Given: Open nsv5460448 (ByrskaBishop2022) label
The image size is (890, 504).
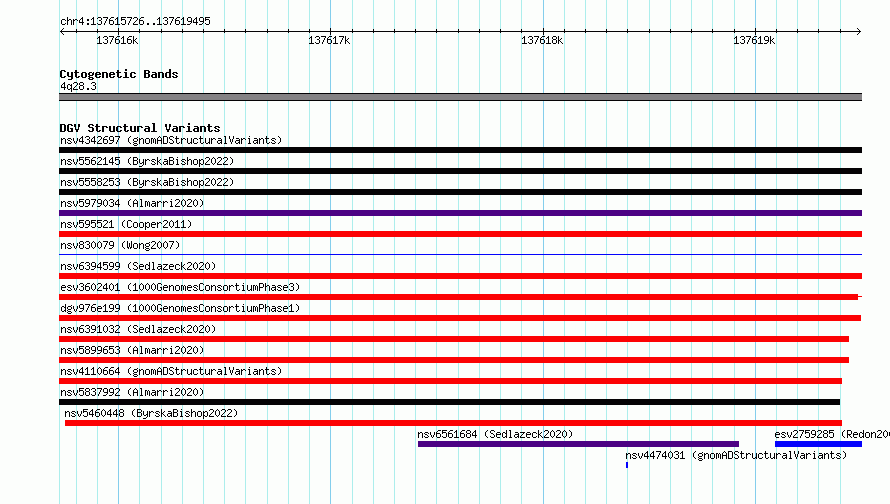Looking at the screenshot, I should pos(151,413).
